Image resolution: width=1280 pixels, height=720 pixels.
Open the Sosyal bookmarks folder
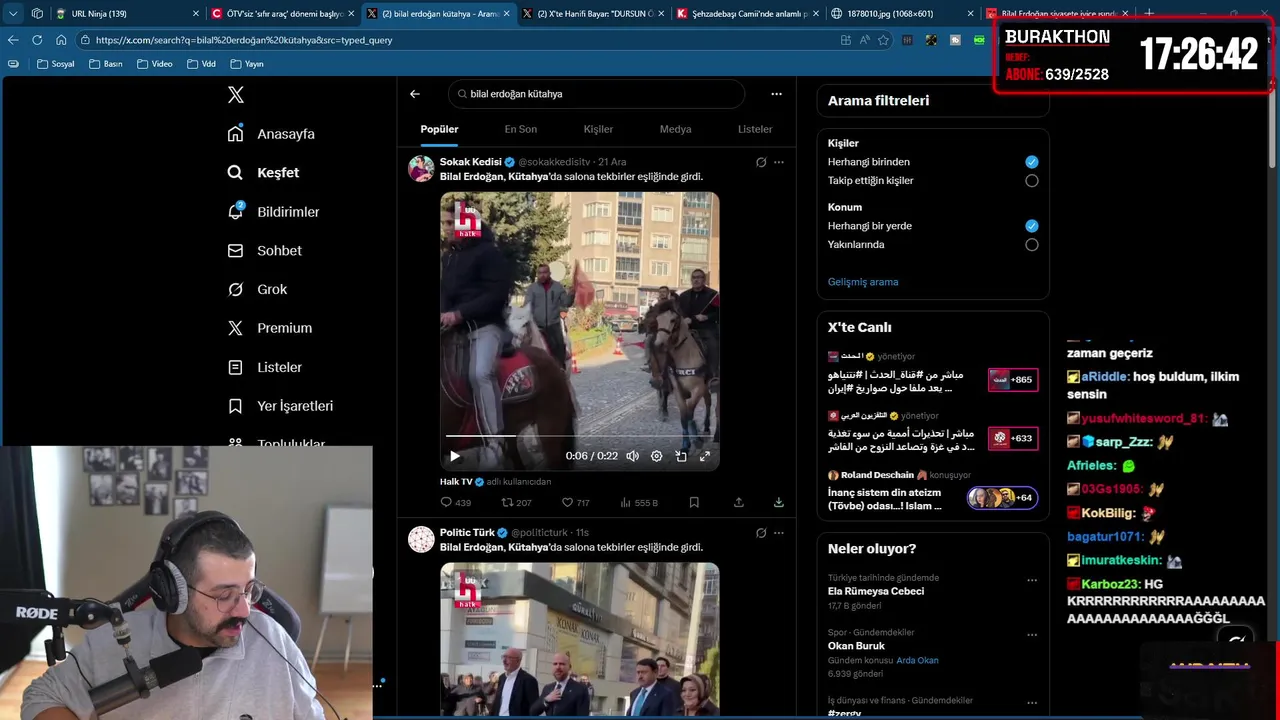pyautogui.click(x=56, y=64)
